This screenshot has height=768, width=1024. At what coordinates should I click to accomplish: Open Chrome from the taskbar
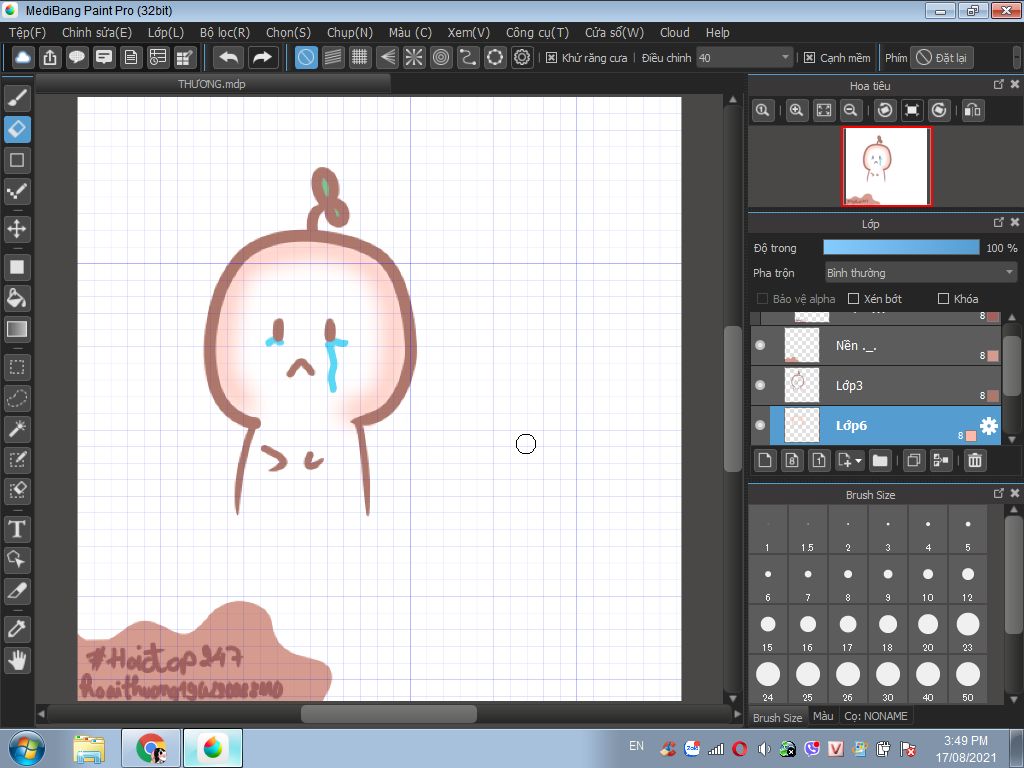click(150, 748)
